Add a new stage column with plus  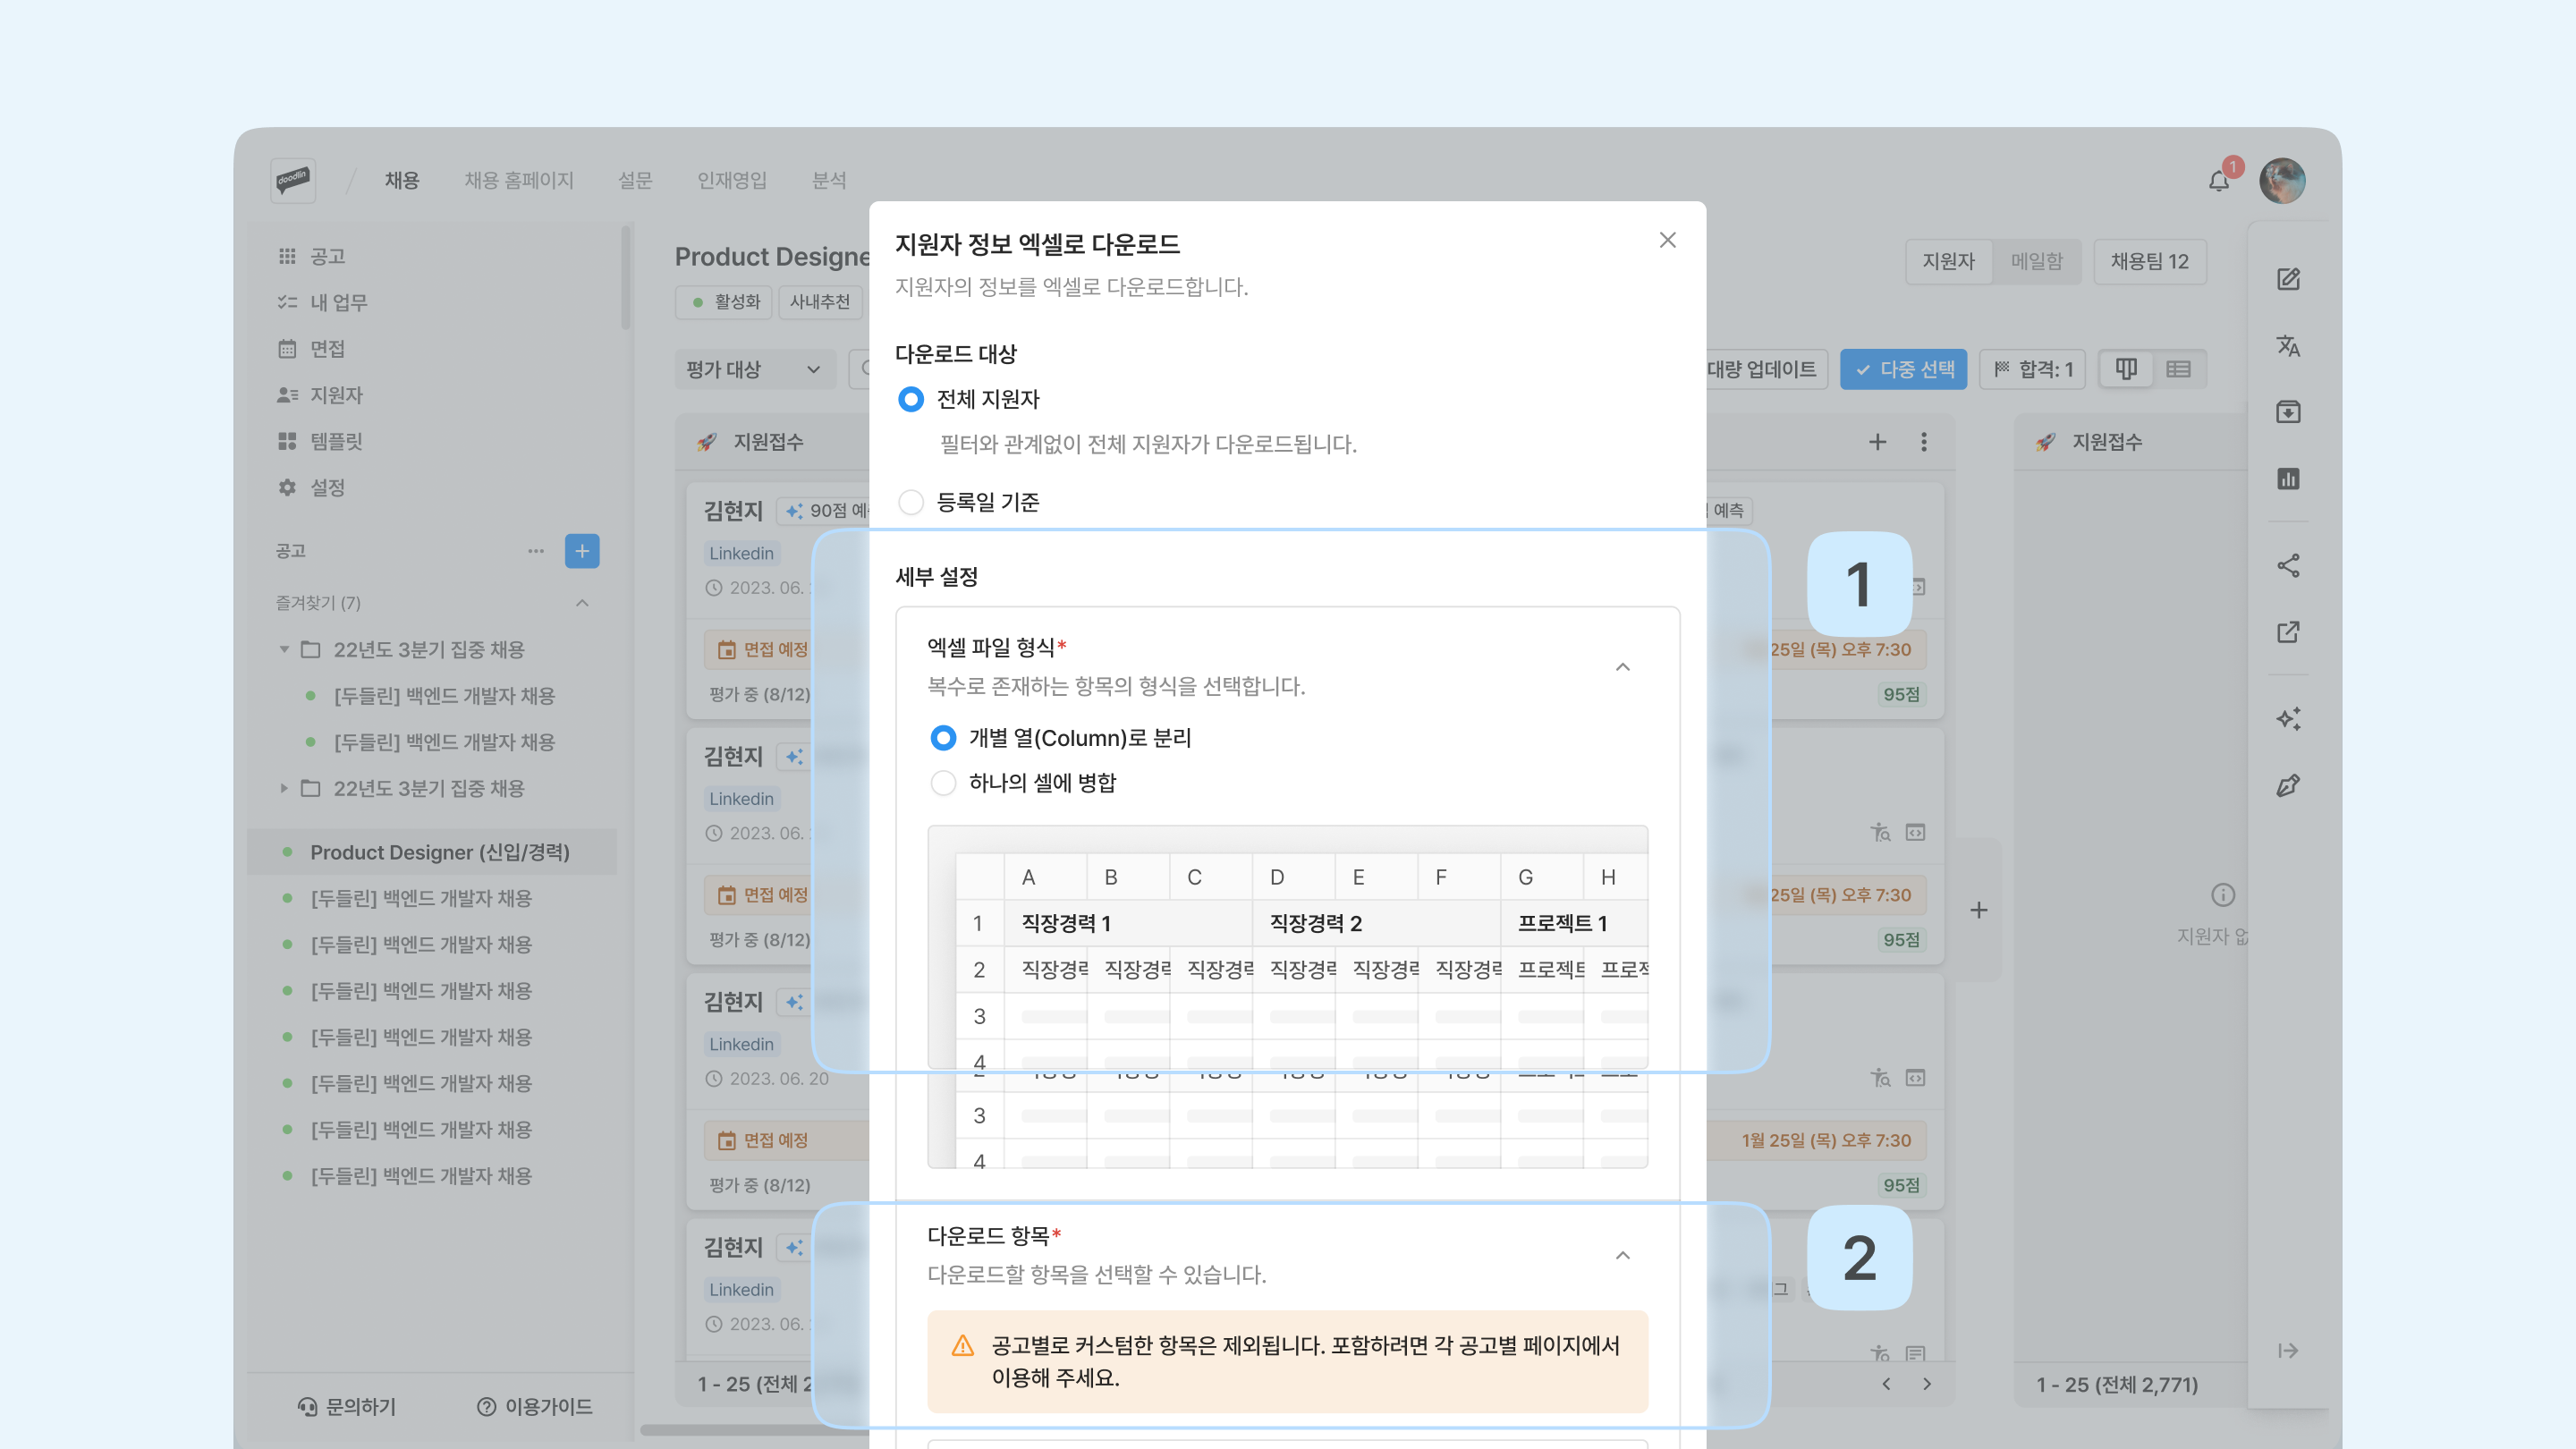pos(1979,910)
